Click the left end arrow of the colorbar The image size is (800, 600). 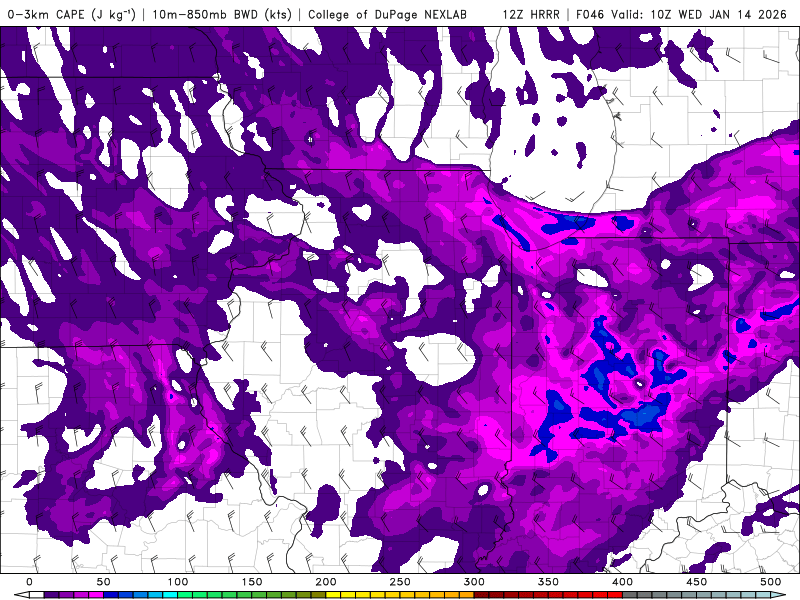[21, 595]
